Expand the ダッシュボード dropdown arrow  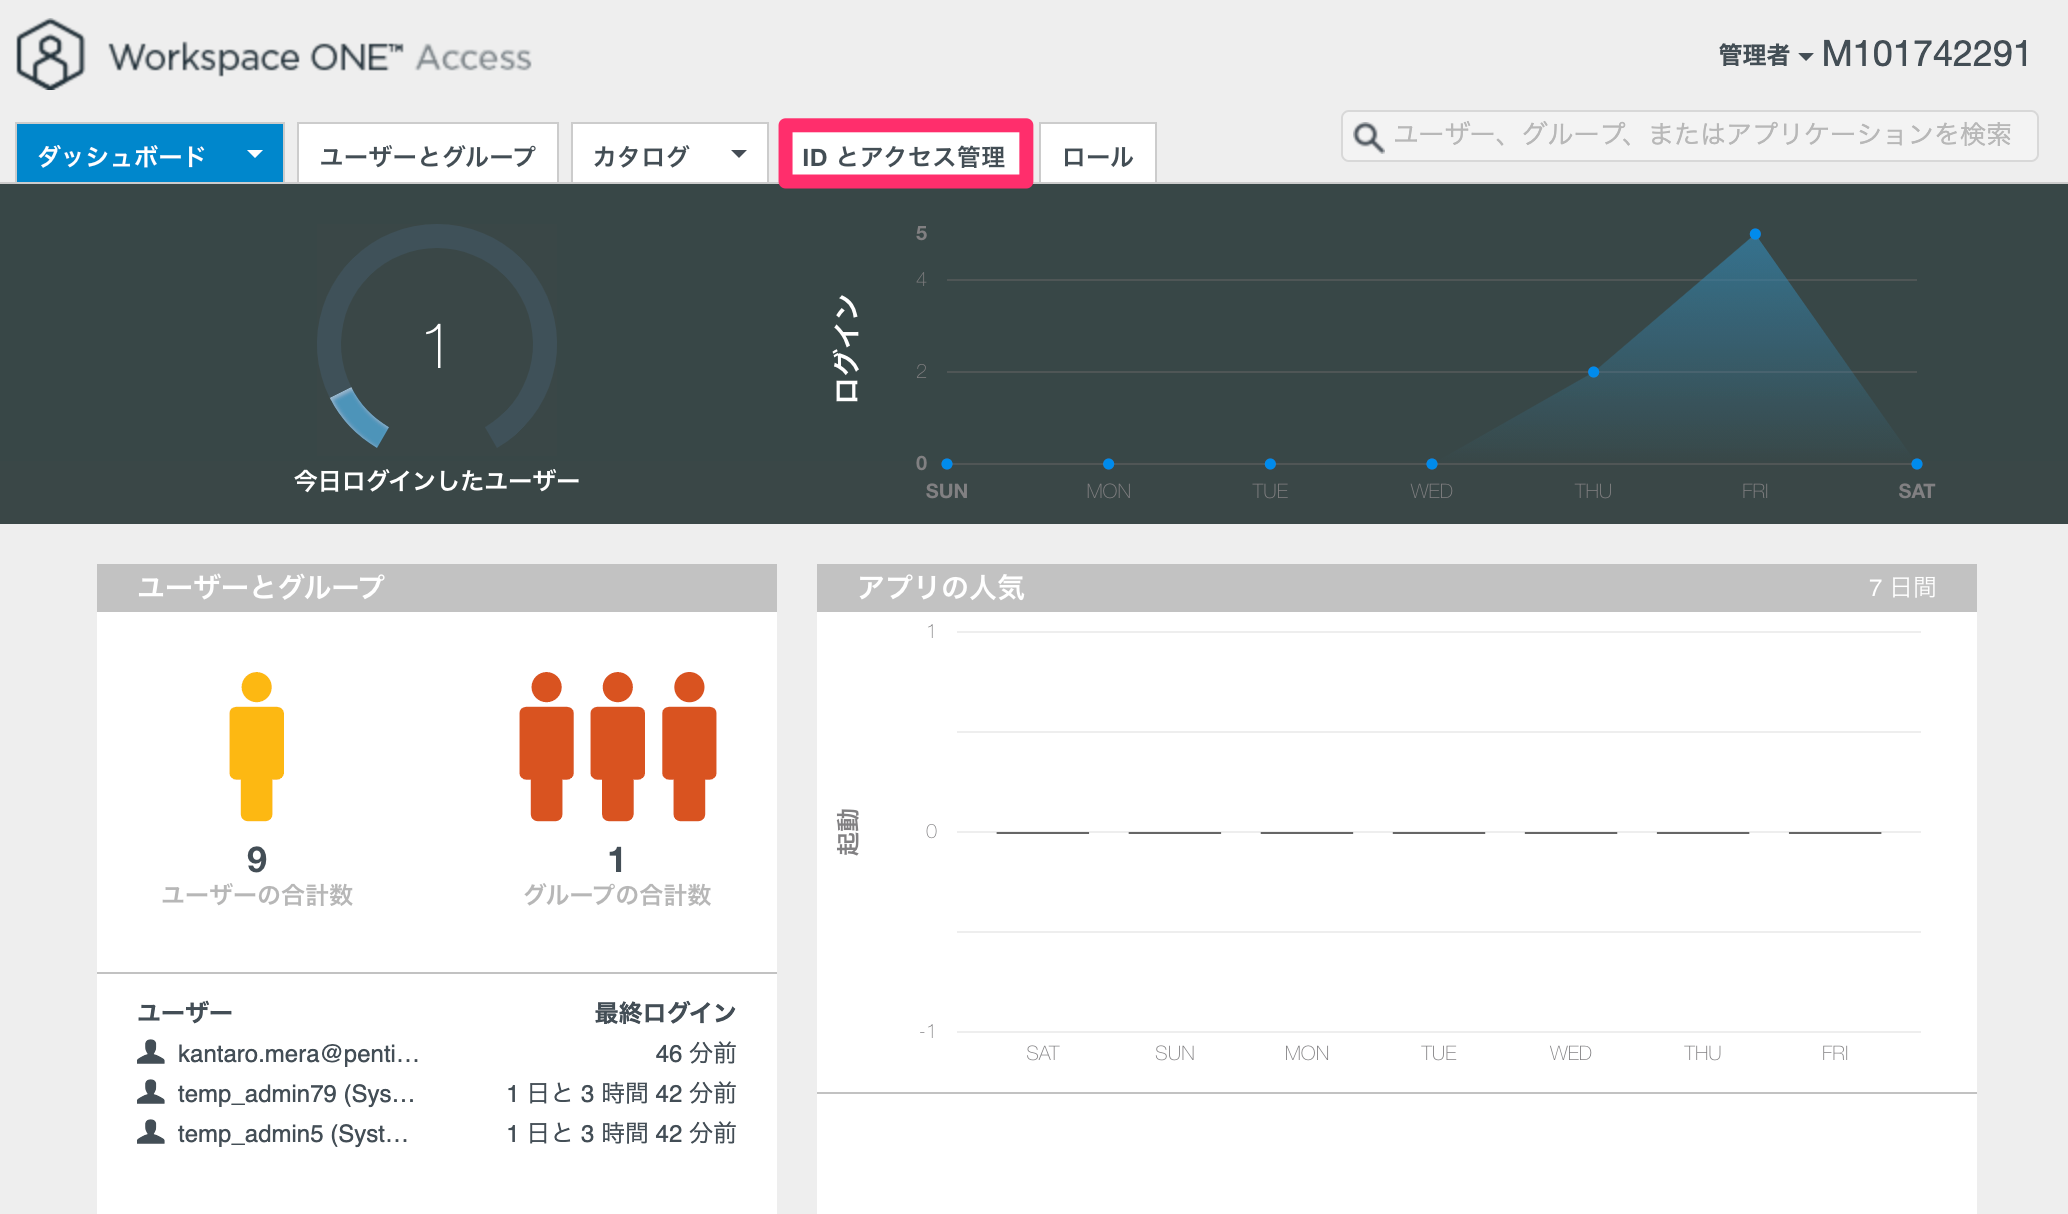[x=255, y=154]
